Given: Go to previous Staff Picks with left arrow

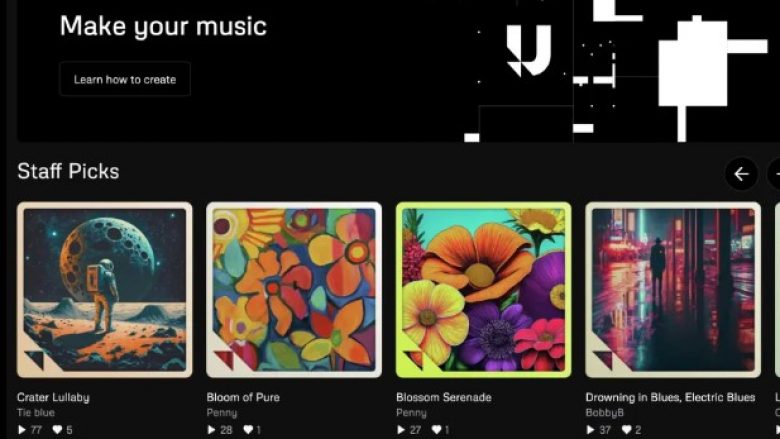Looking at the screenshot, I should (x=741, y=174).
